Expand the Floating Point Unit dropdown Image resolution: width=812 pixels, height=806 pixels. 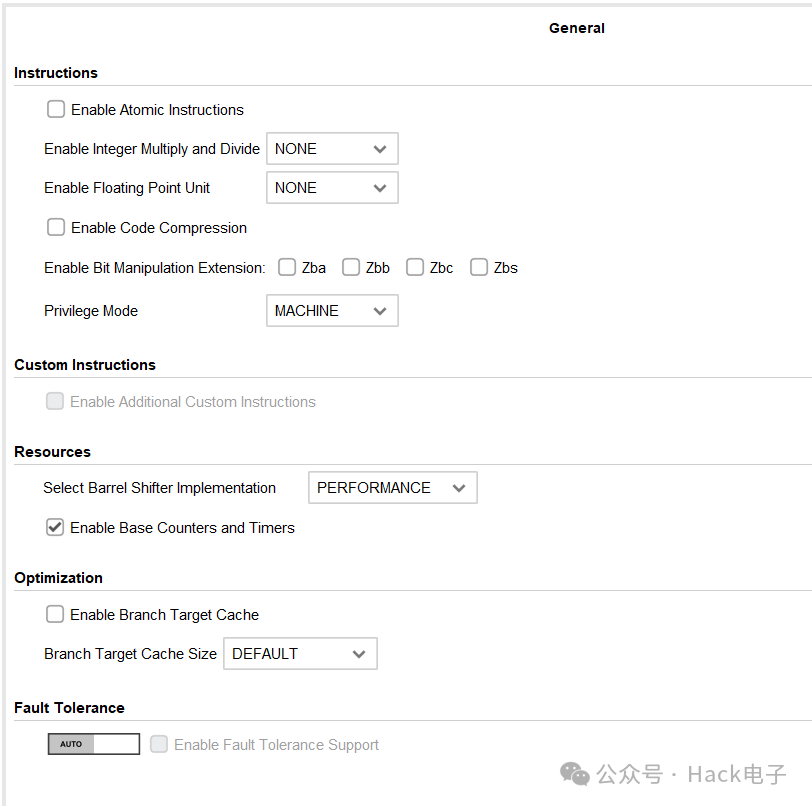point(332,188)
